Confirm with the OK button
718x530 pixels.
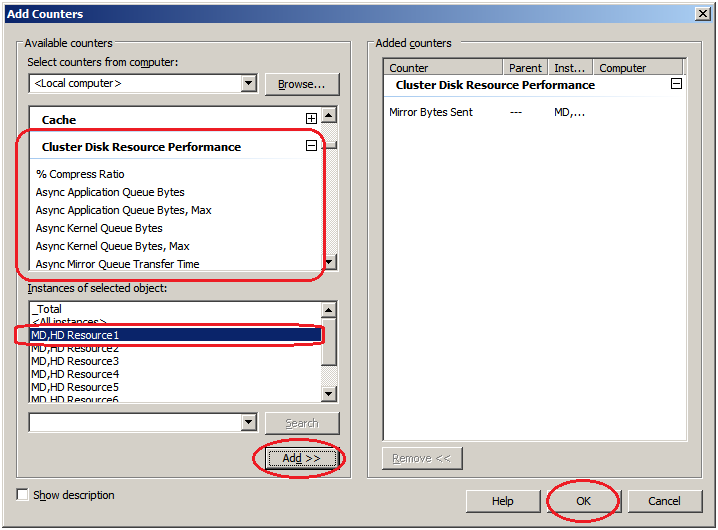pyautogui.click(x=583, y=501)
